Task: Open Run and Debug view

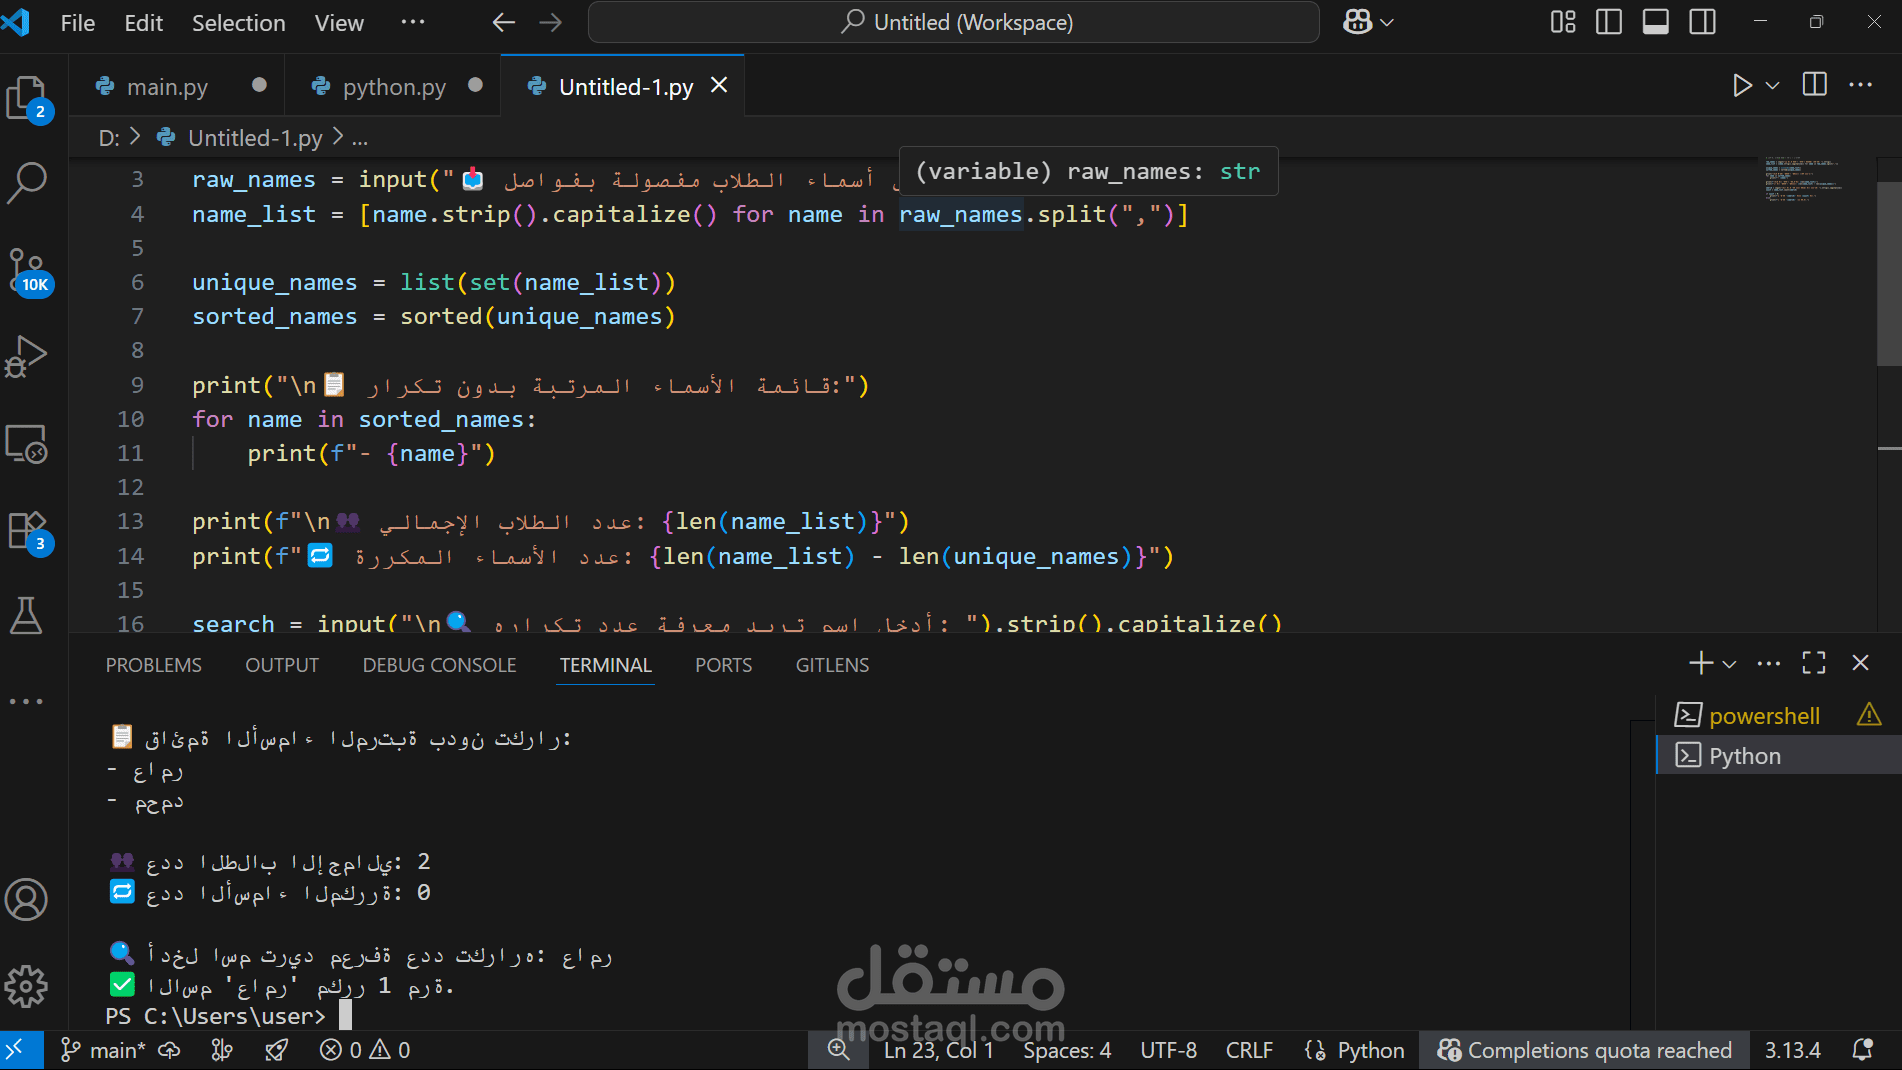Action: pyautogui.click(x=27, y=356)
